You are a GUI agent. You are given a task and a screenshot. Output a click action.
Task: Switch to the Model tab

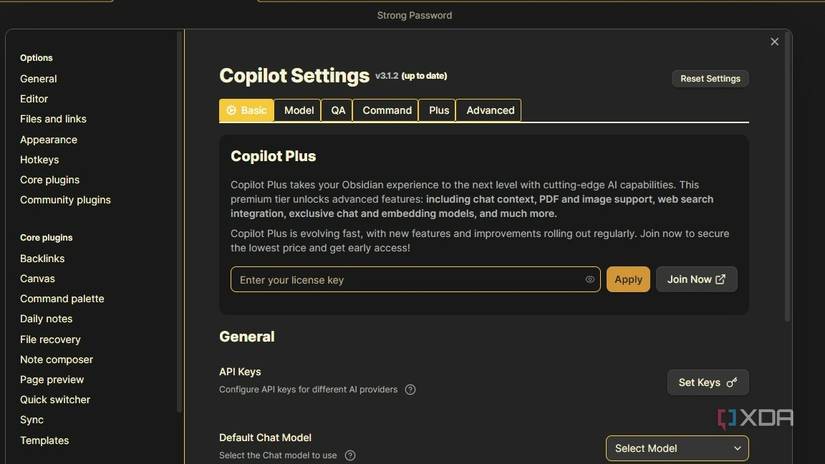298,110
